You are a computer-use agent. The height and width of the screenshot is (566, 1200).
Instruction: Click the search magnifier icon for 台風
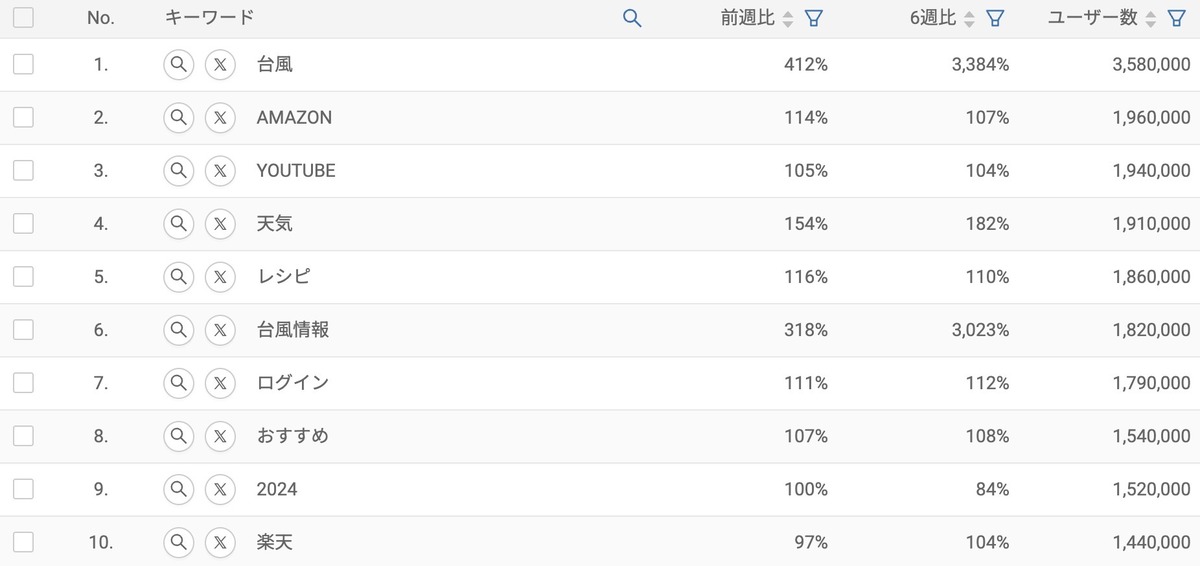[x=178, y=64]
